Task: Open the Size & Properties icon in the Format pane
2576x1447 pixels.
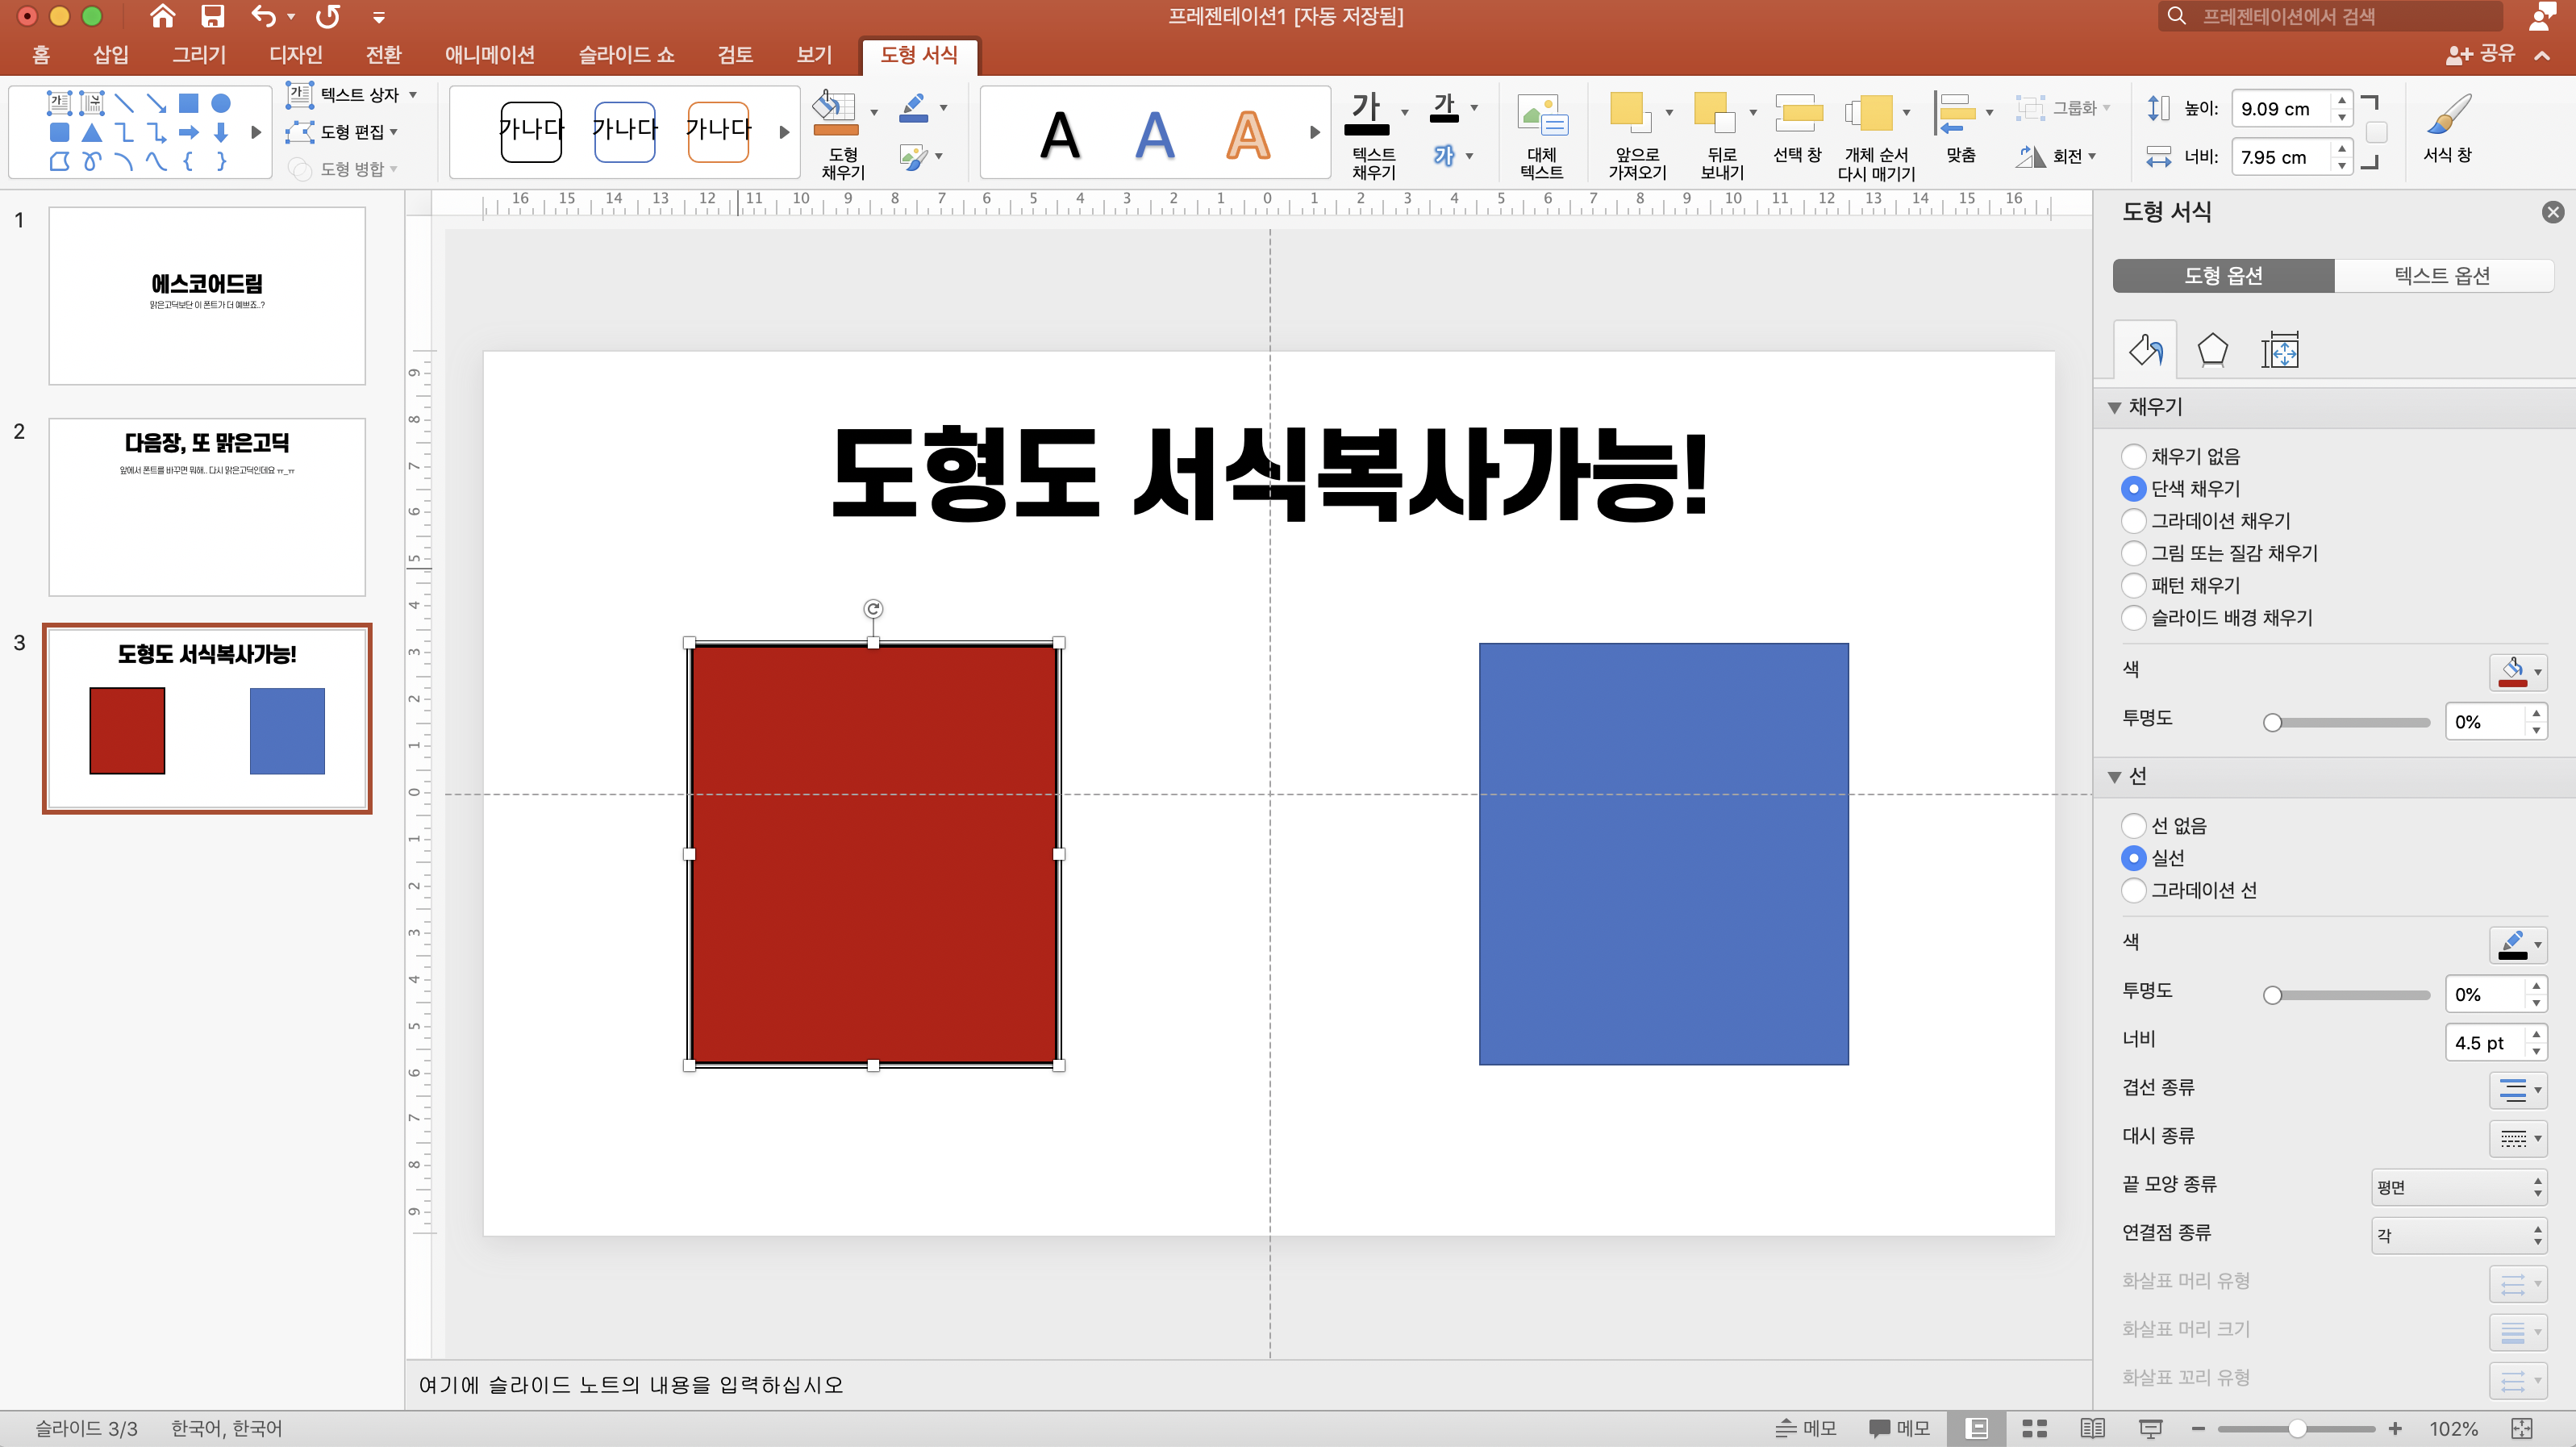Action: 2279,350
